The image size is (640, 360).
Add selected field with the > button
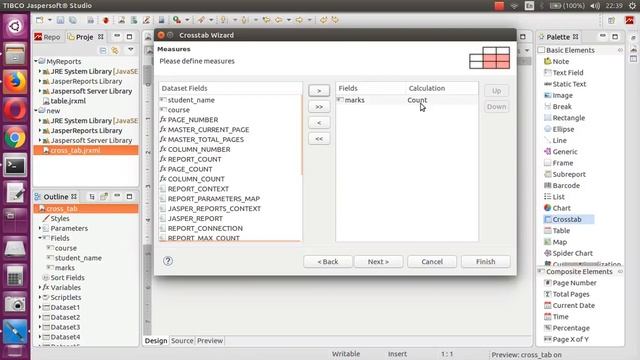(x=319, y=91)
